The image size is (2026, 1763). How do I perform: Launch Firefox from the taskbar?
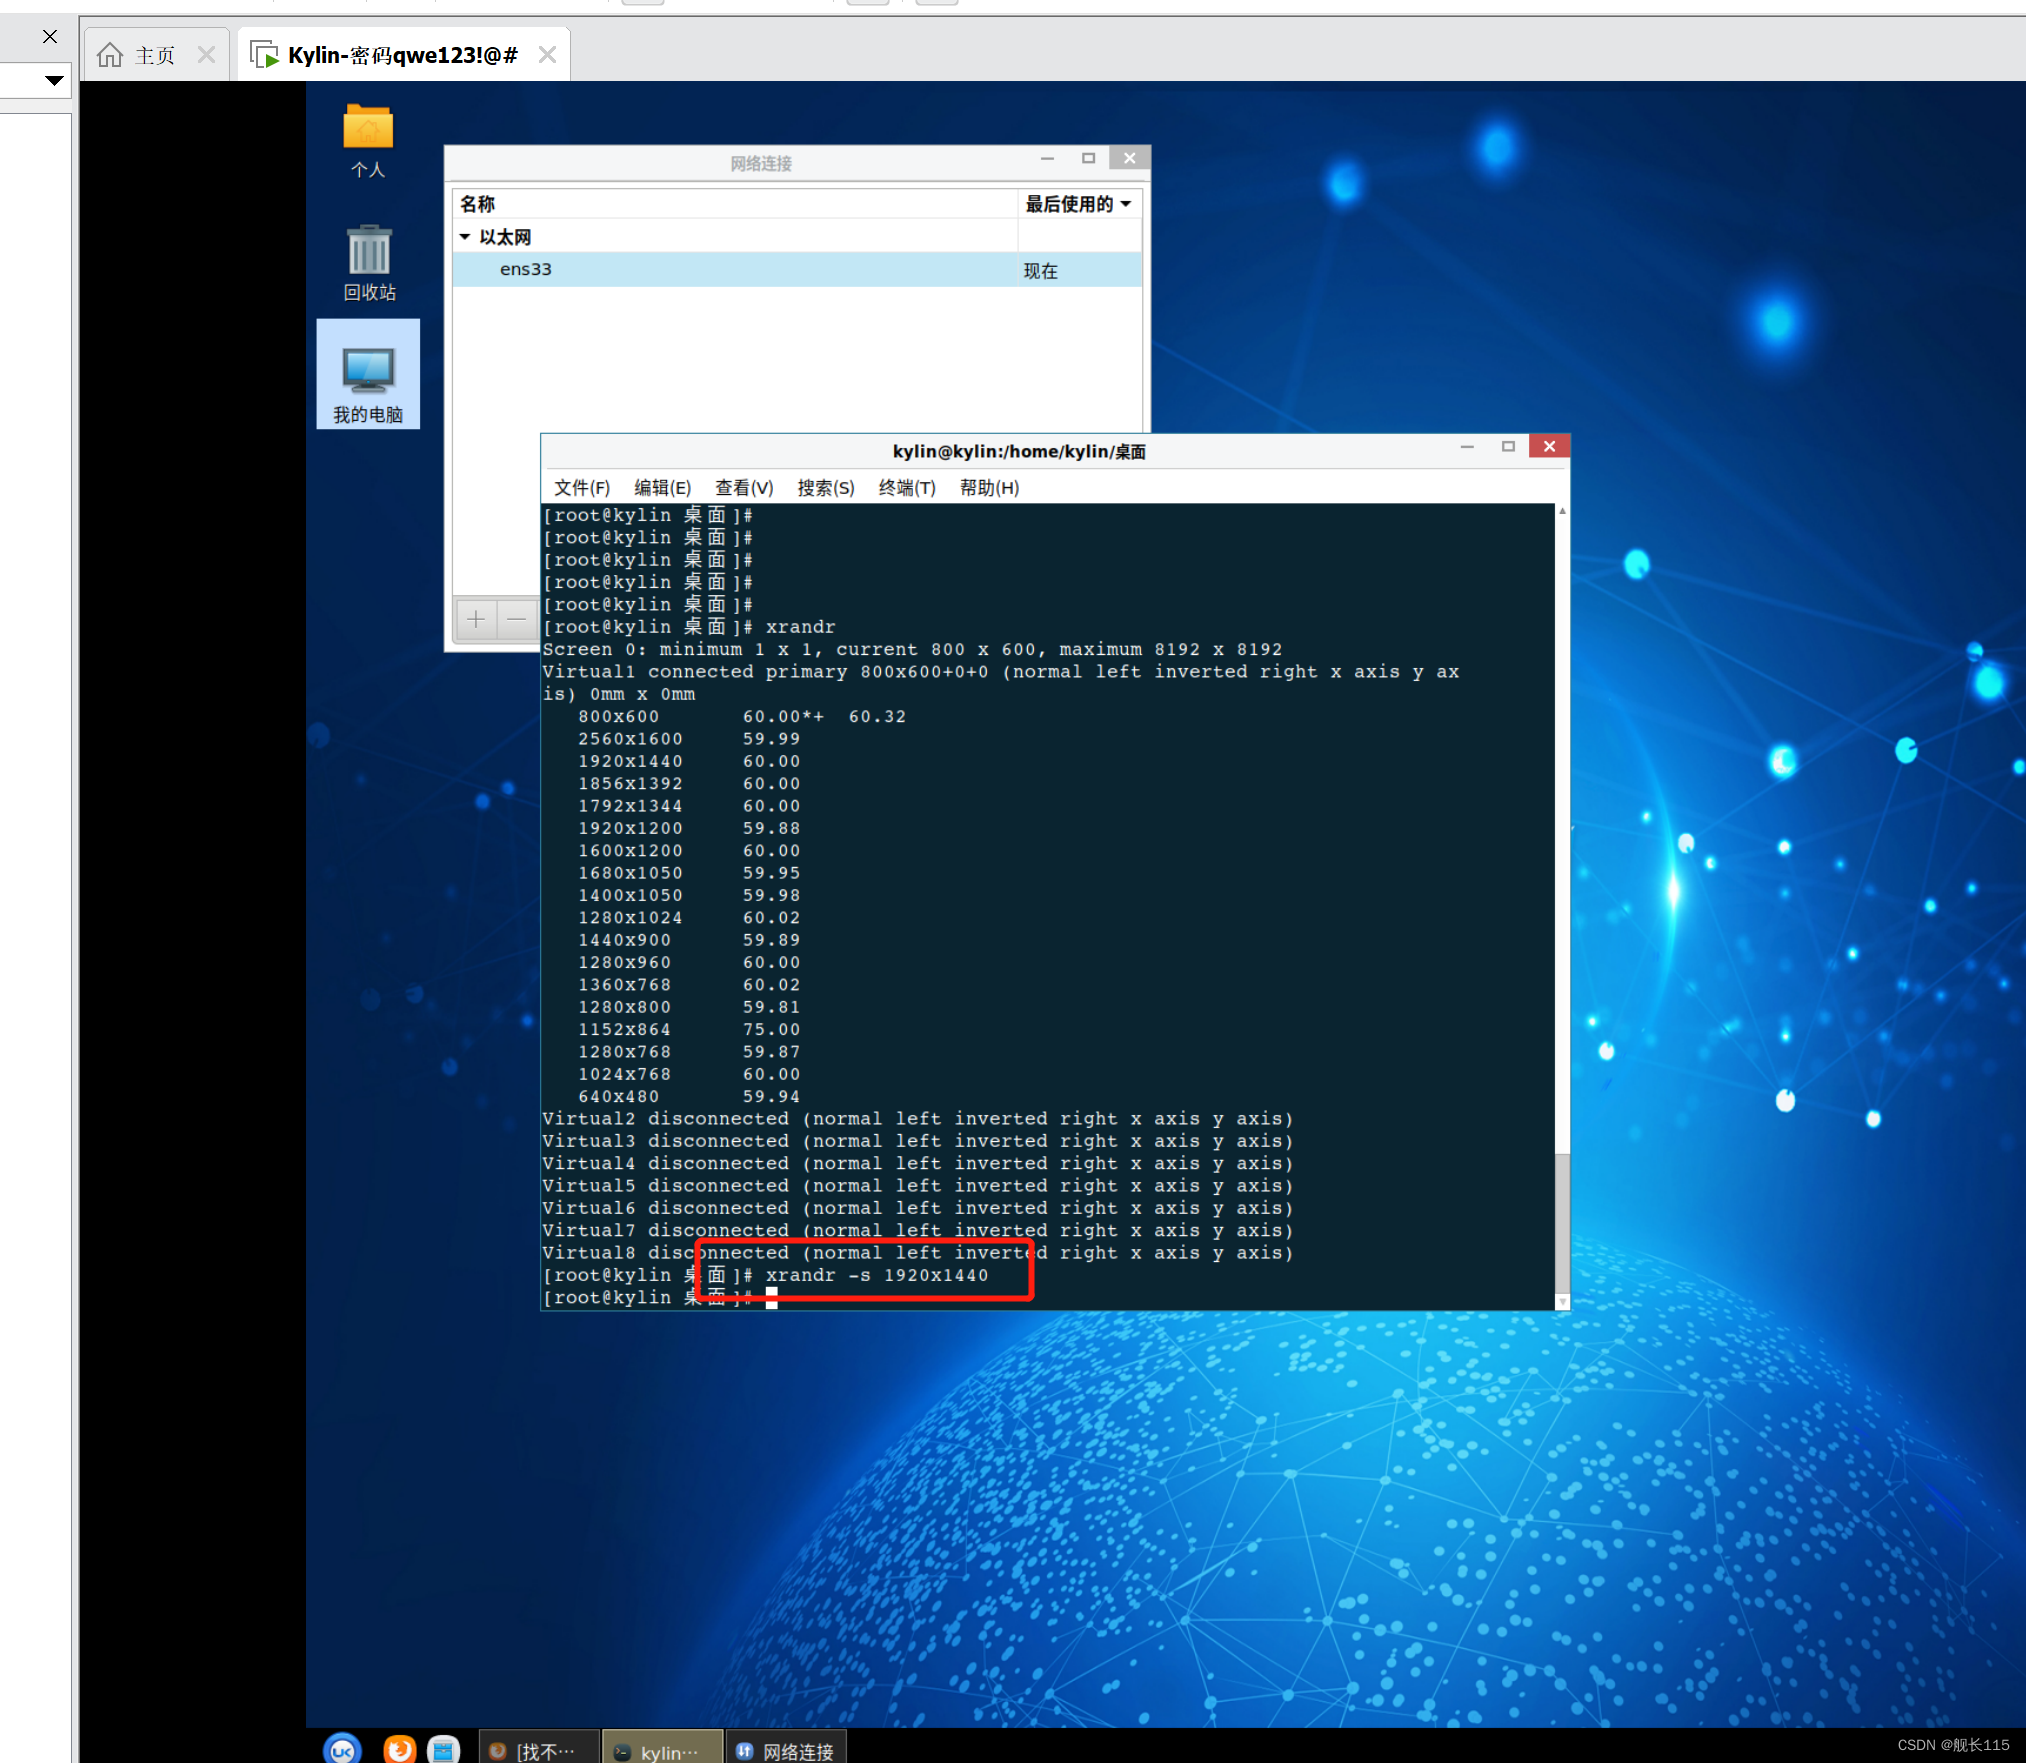[x=399, y=1749]
